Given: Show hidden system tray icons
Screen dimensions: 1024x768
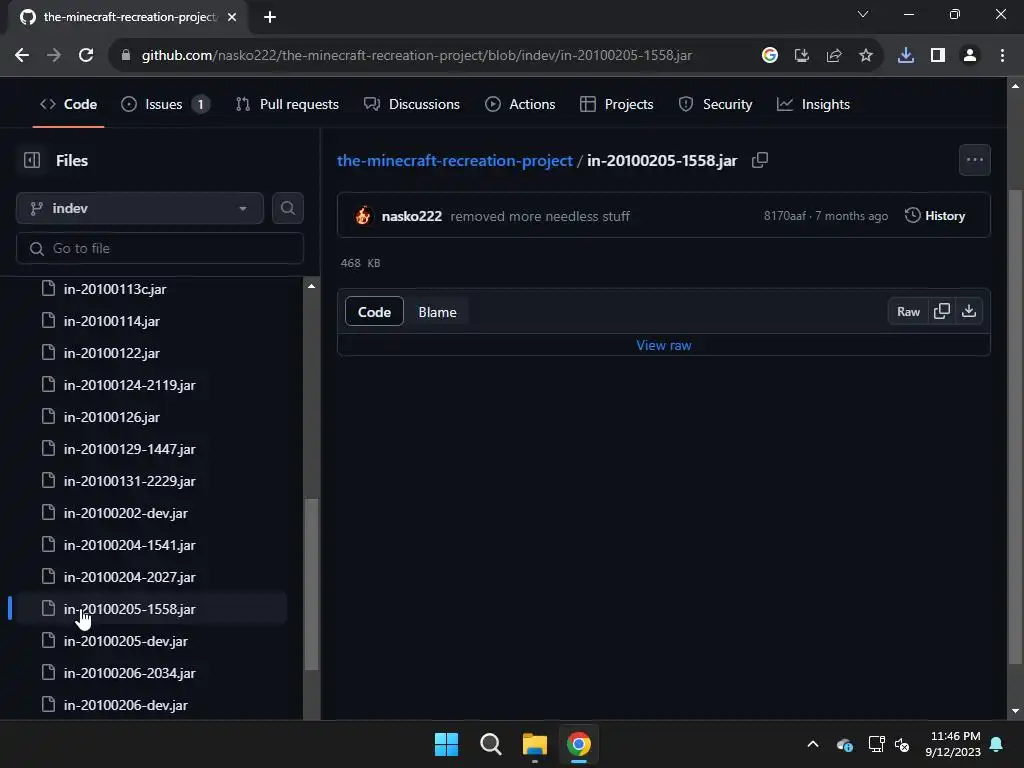Looking at the screenshot, I should pyautogui.click(x=812, y=744).
